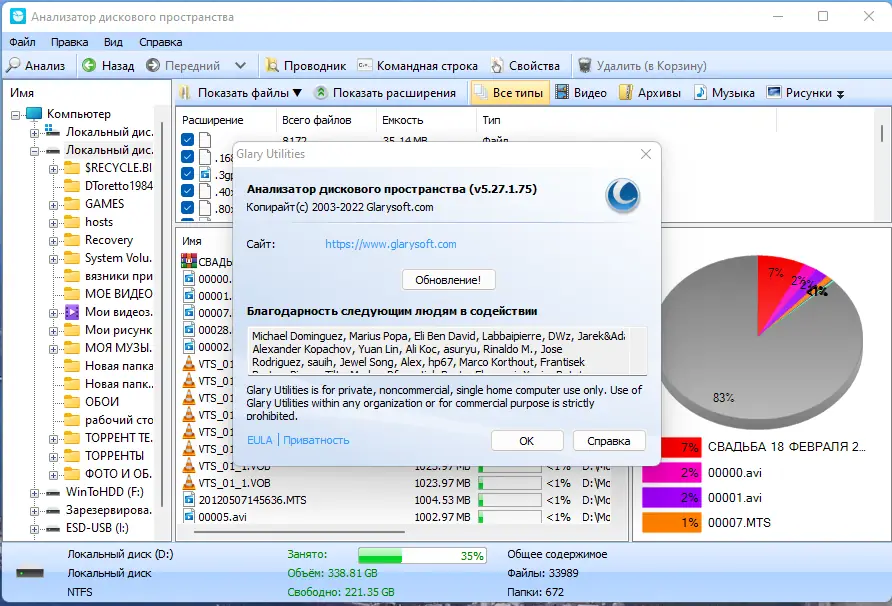Click Справка button in the dialog

point(609,441)
